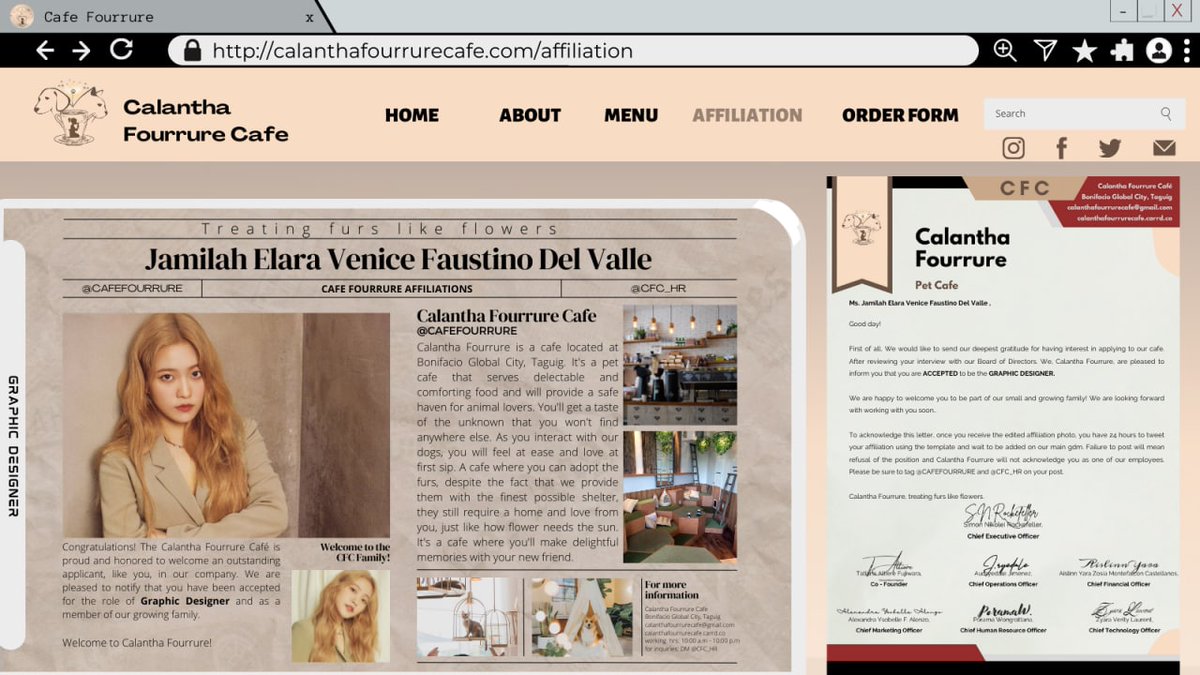Open the cafe's Instagram page icon
Image resolution: width=1200 pixels, height=675 pixels.
click(1013, 148)
